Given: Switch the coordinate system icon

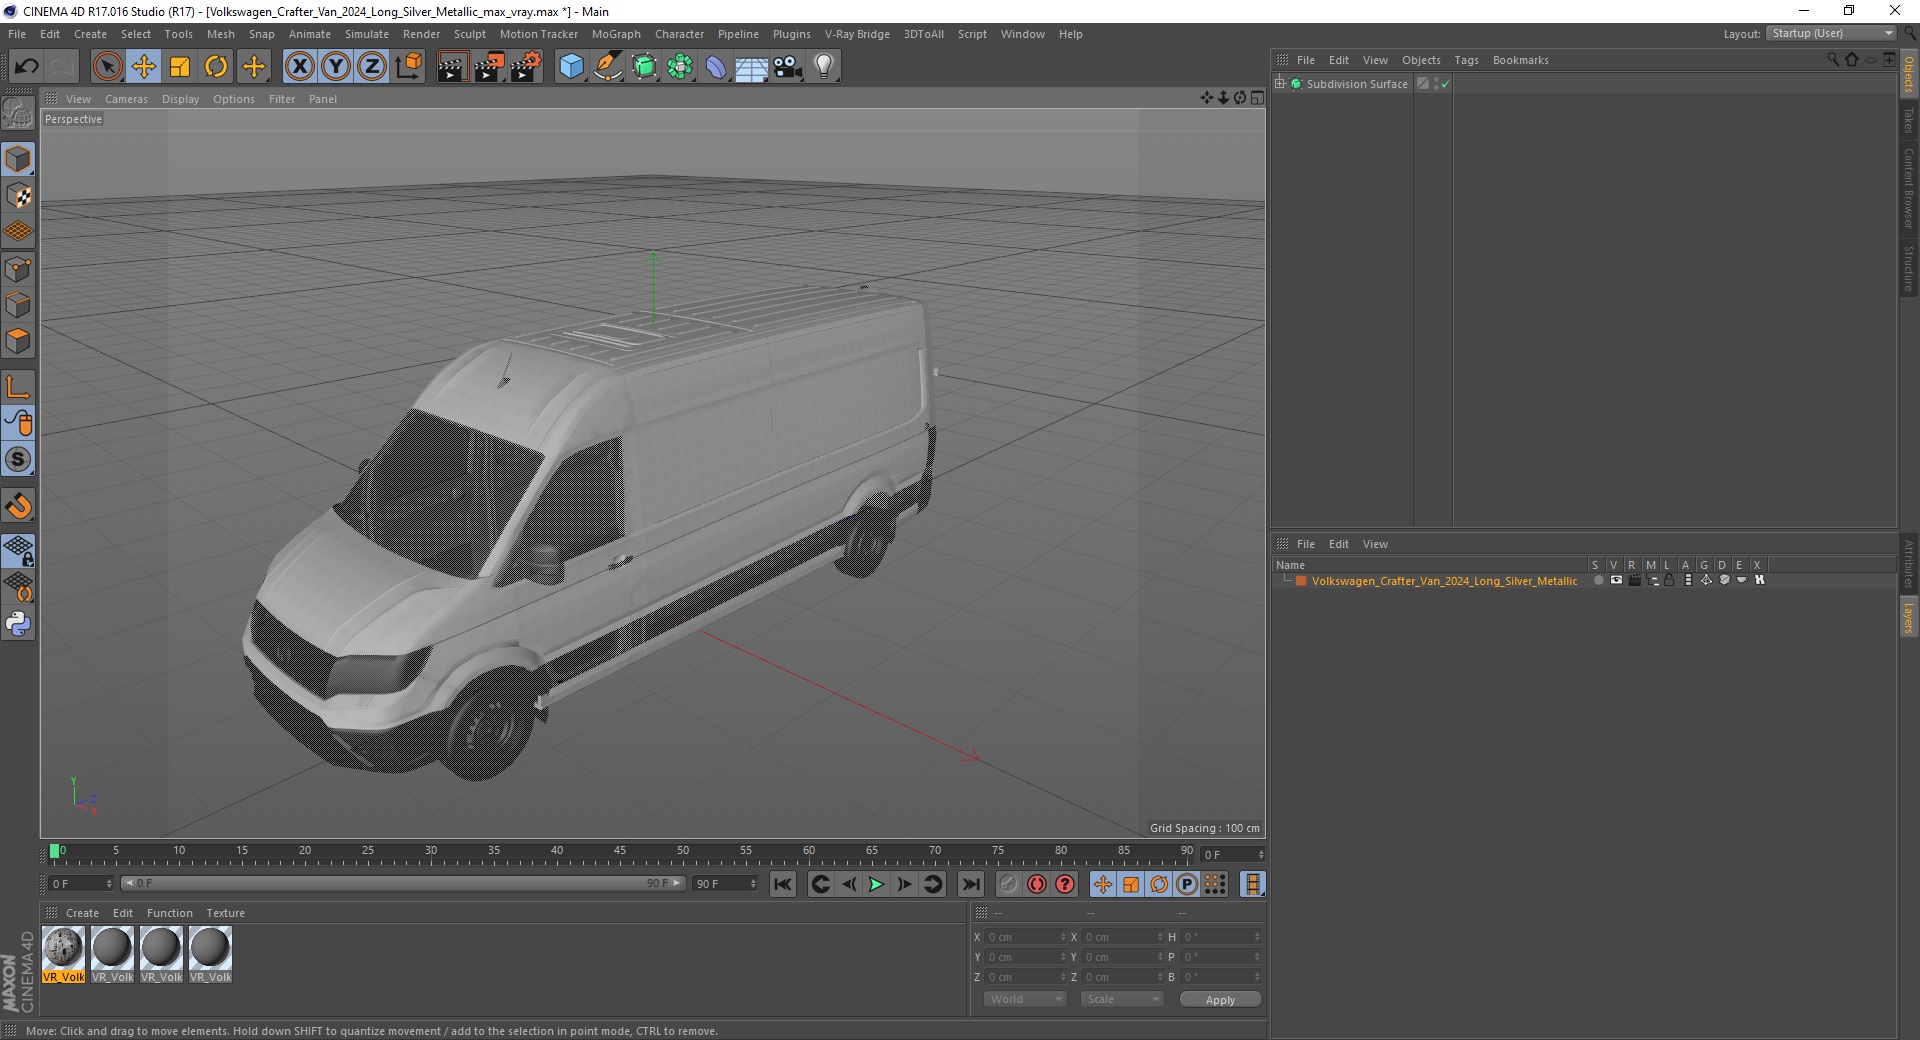Looking at the screenshot, I should [x=409, y=67].
